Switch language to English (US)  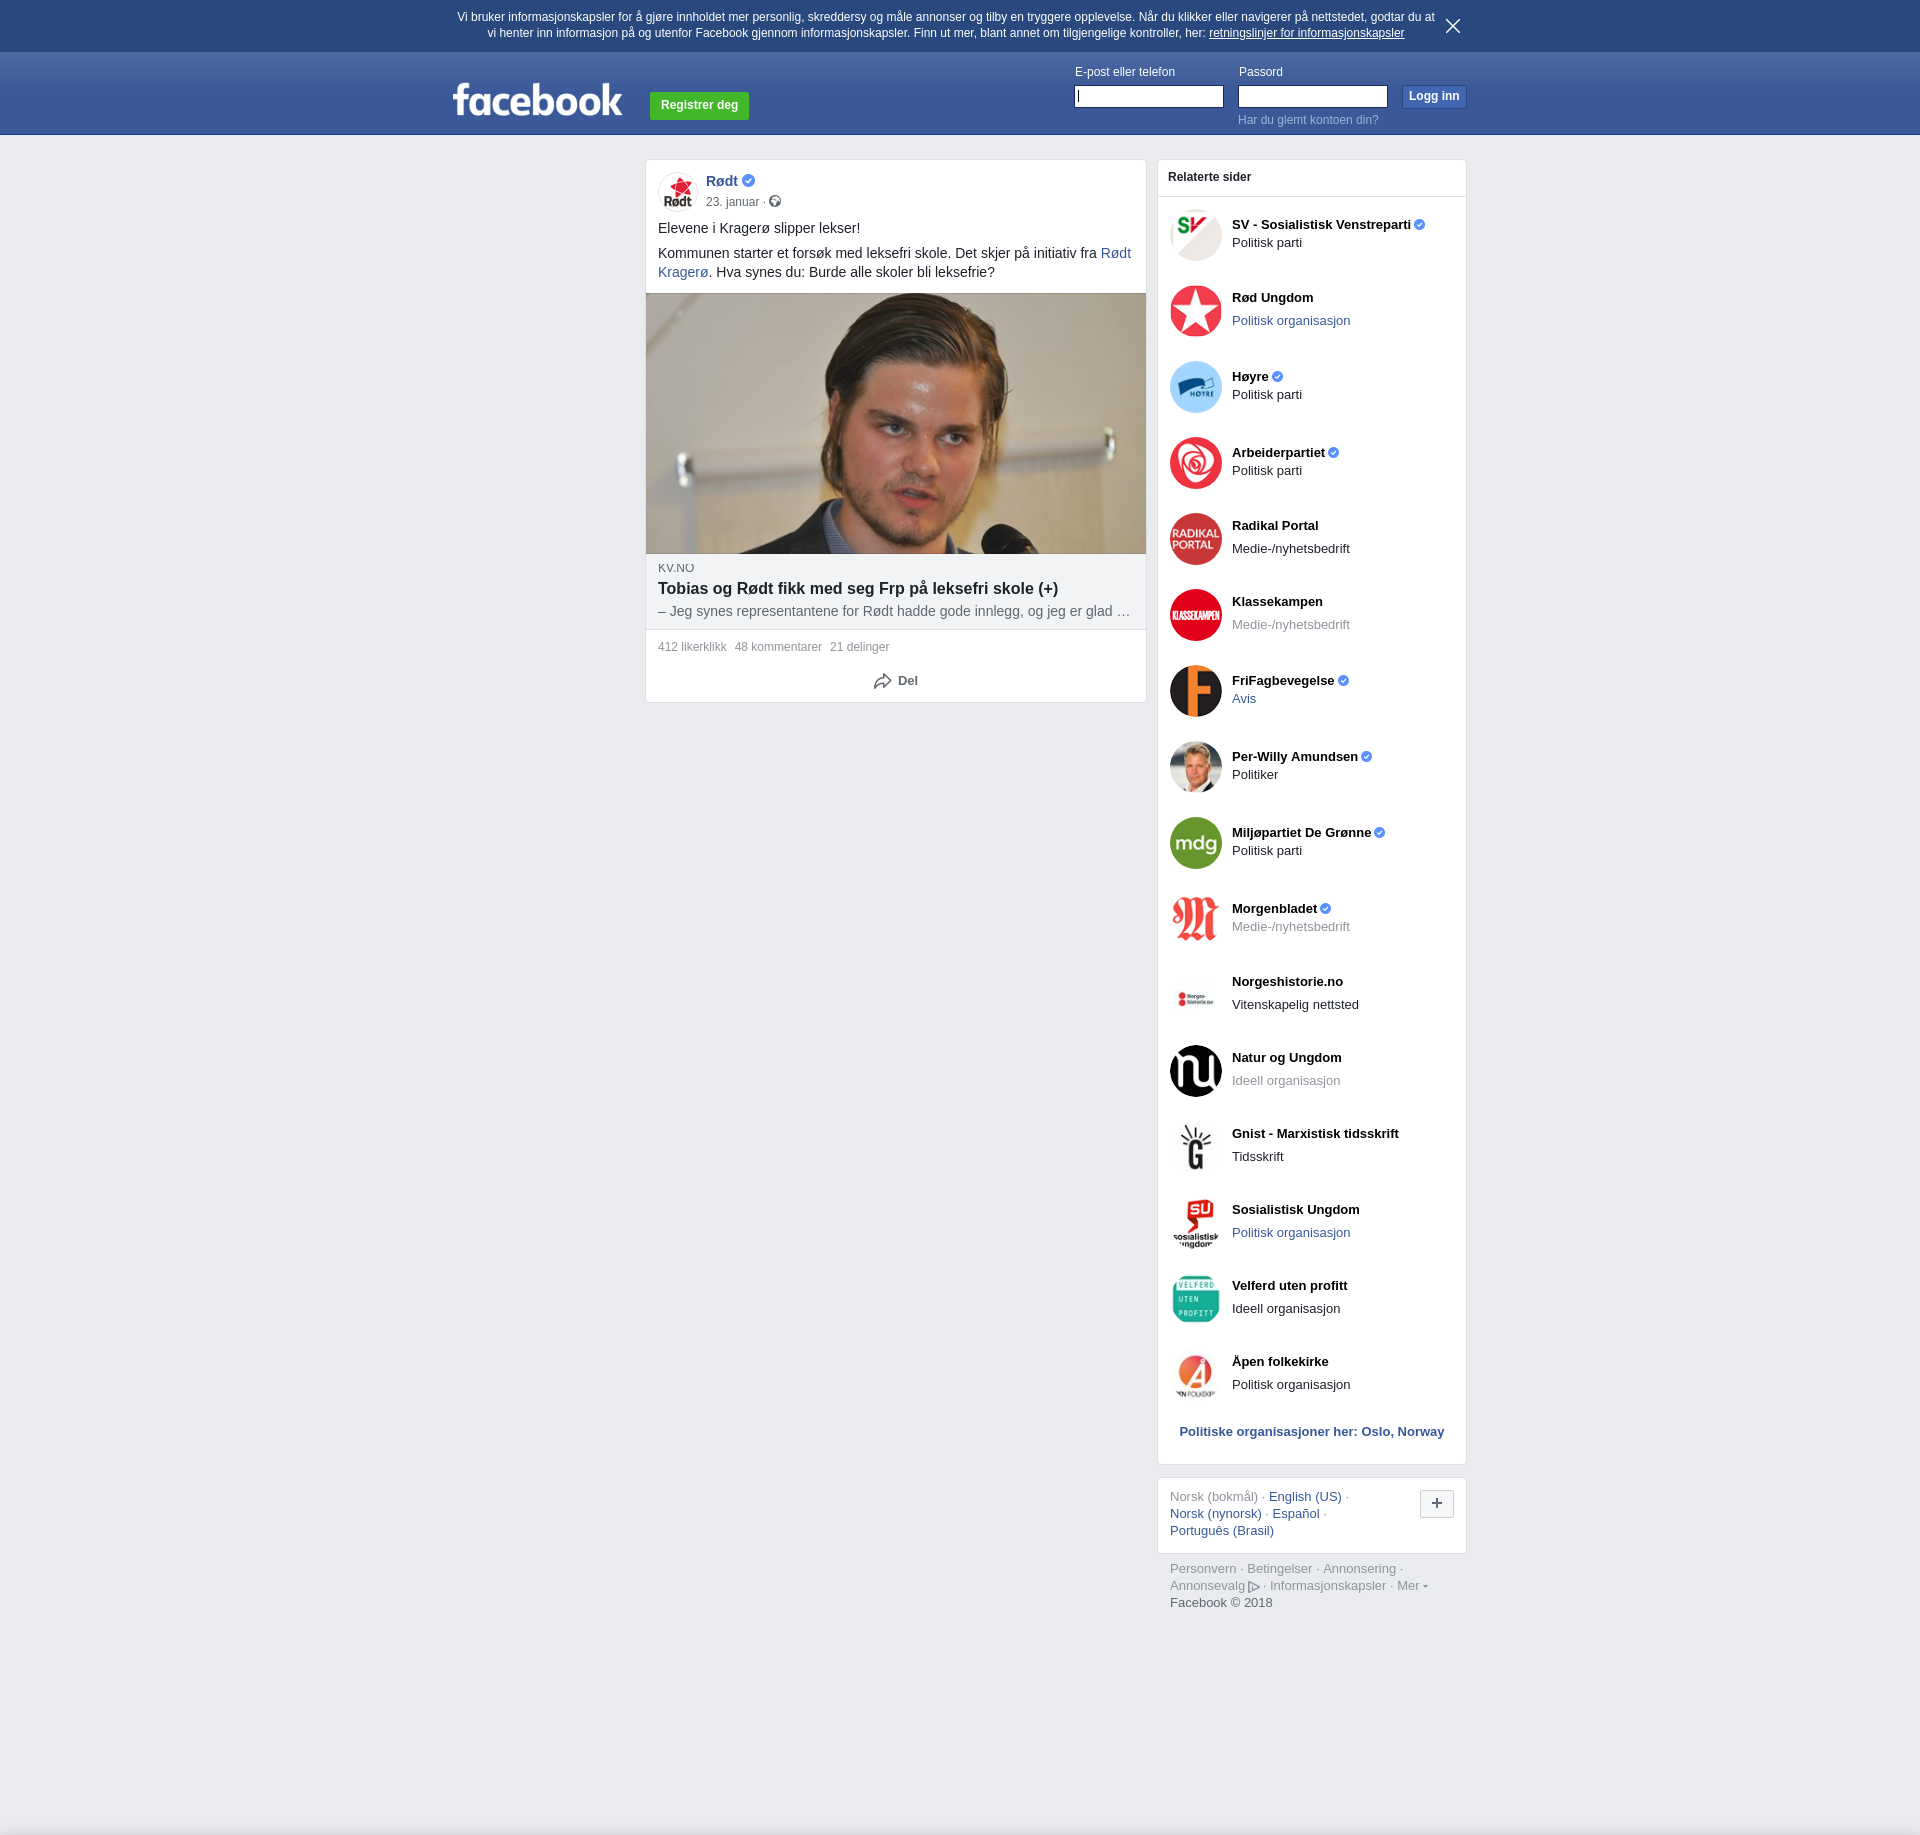tap(1305, 1497)
